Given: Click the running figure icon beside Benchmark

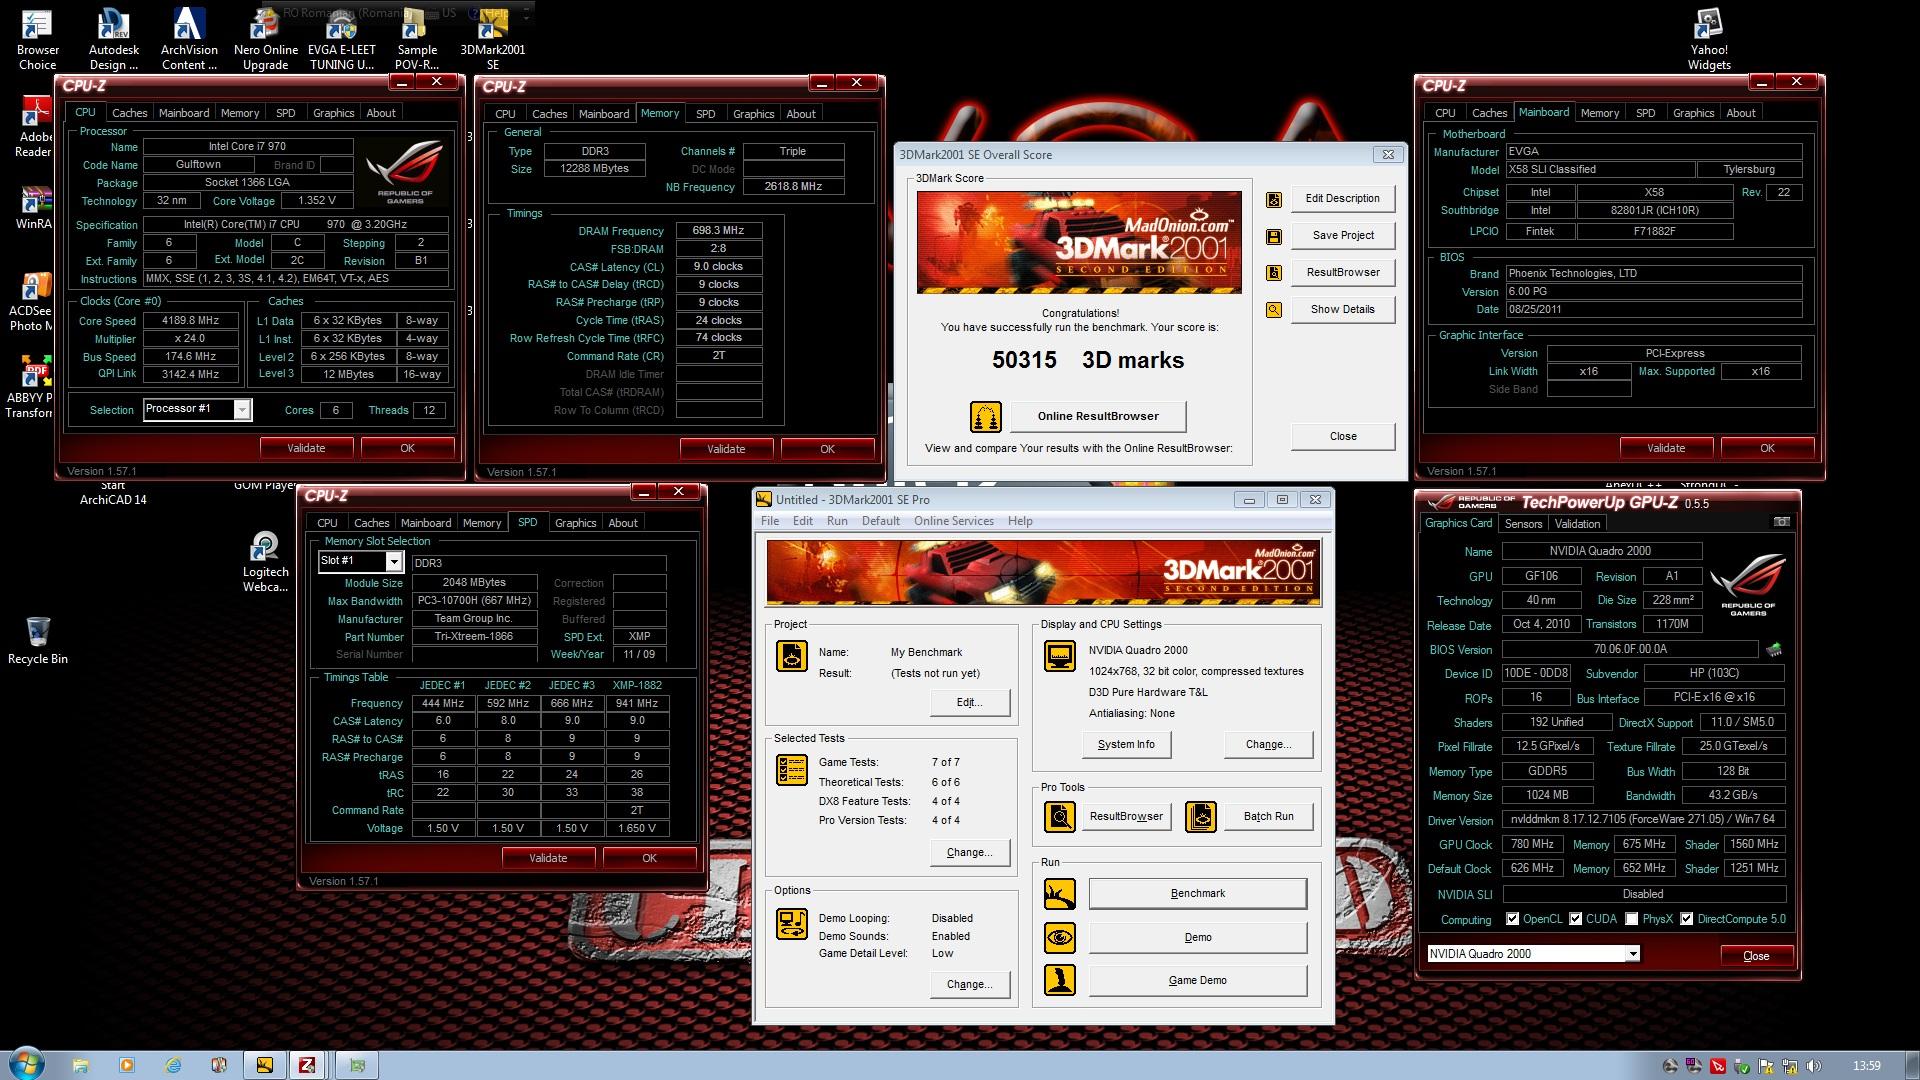Looking at the screenshot, I should pos(1059,893).
